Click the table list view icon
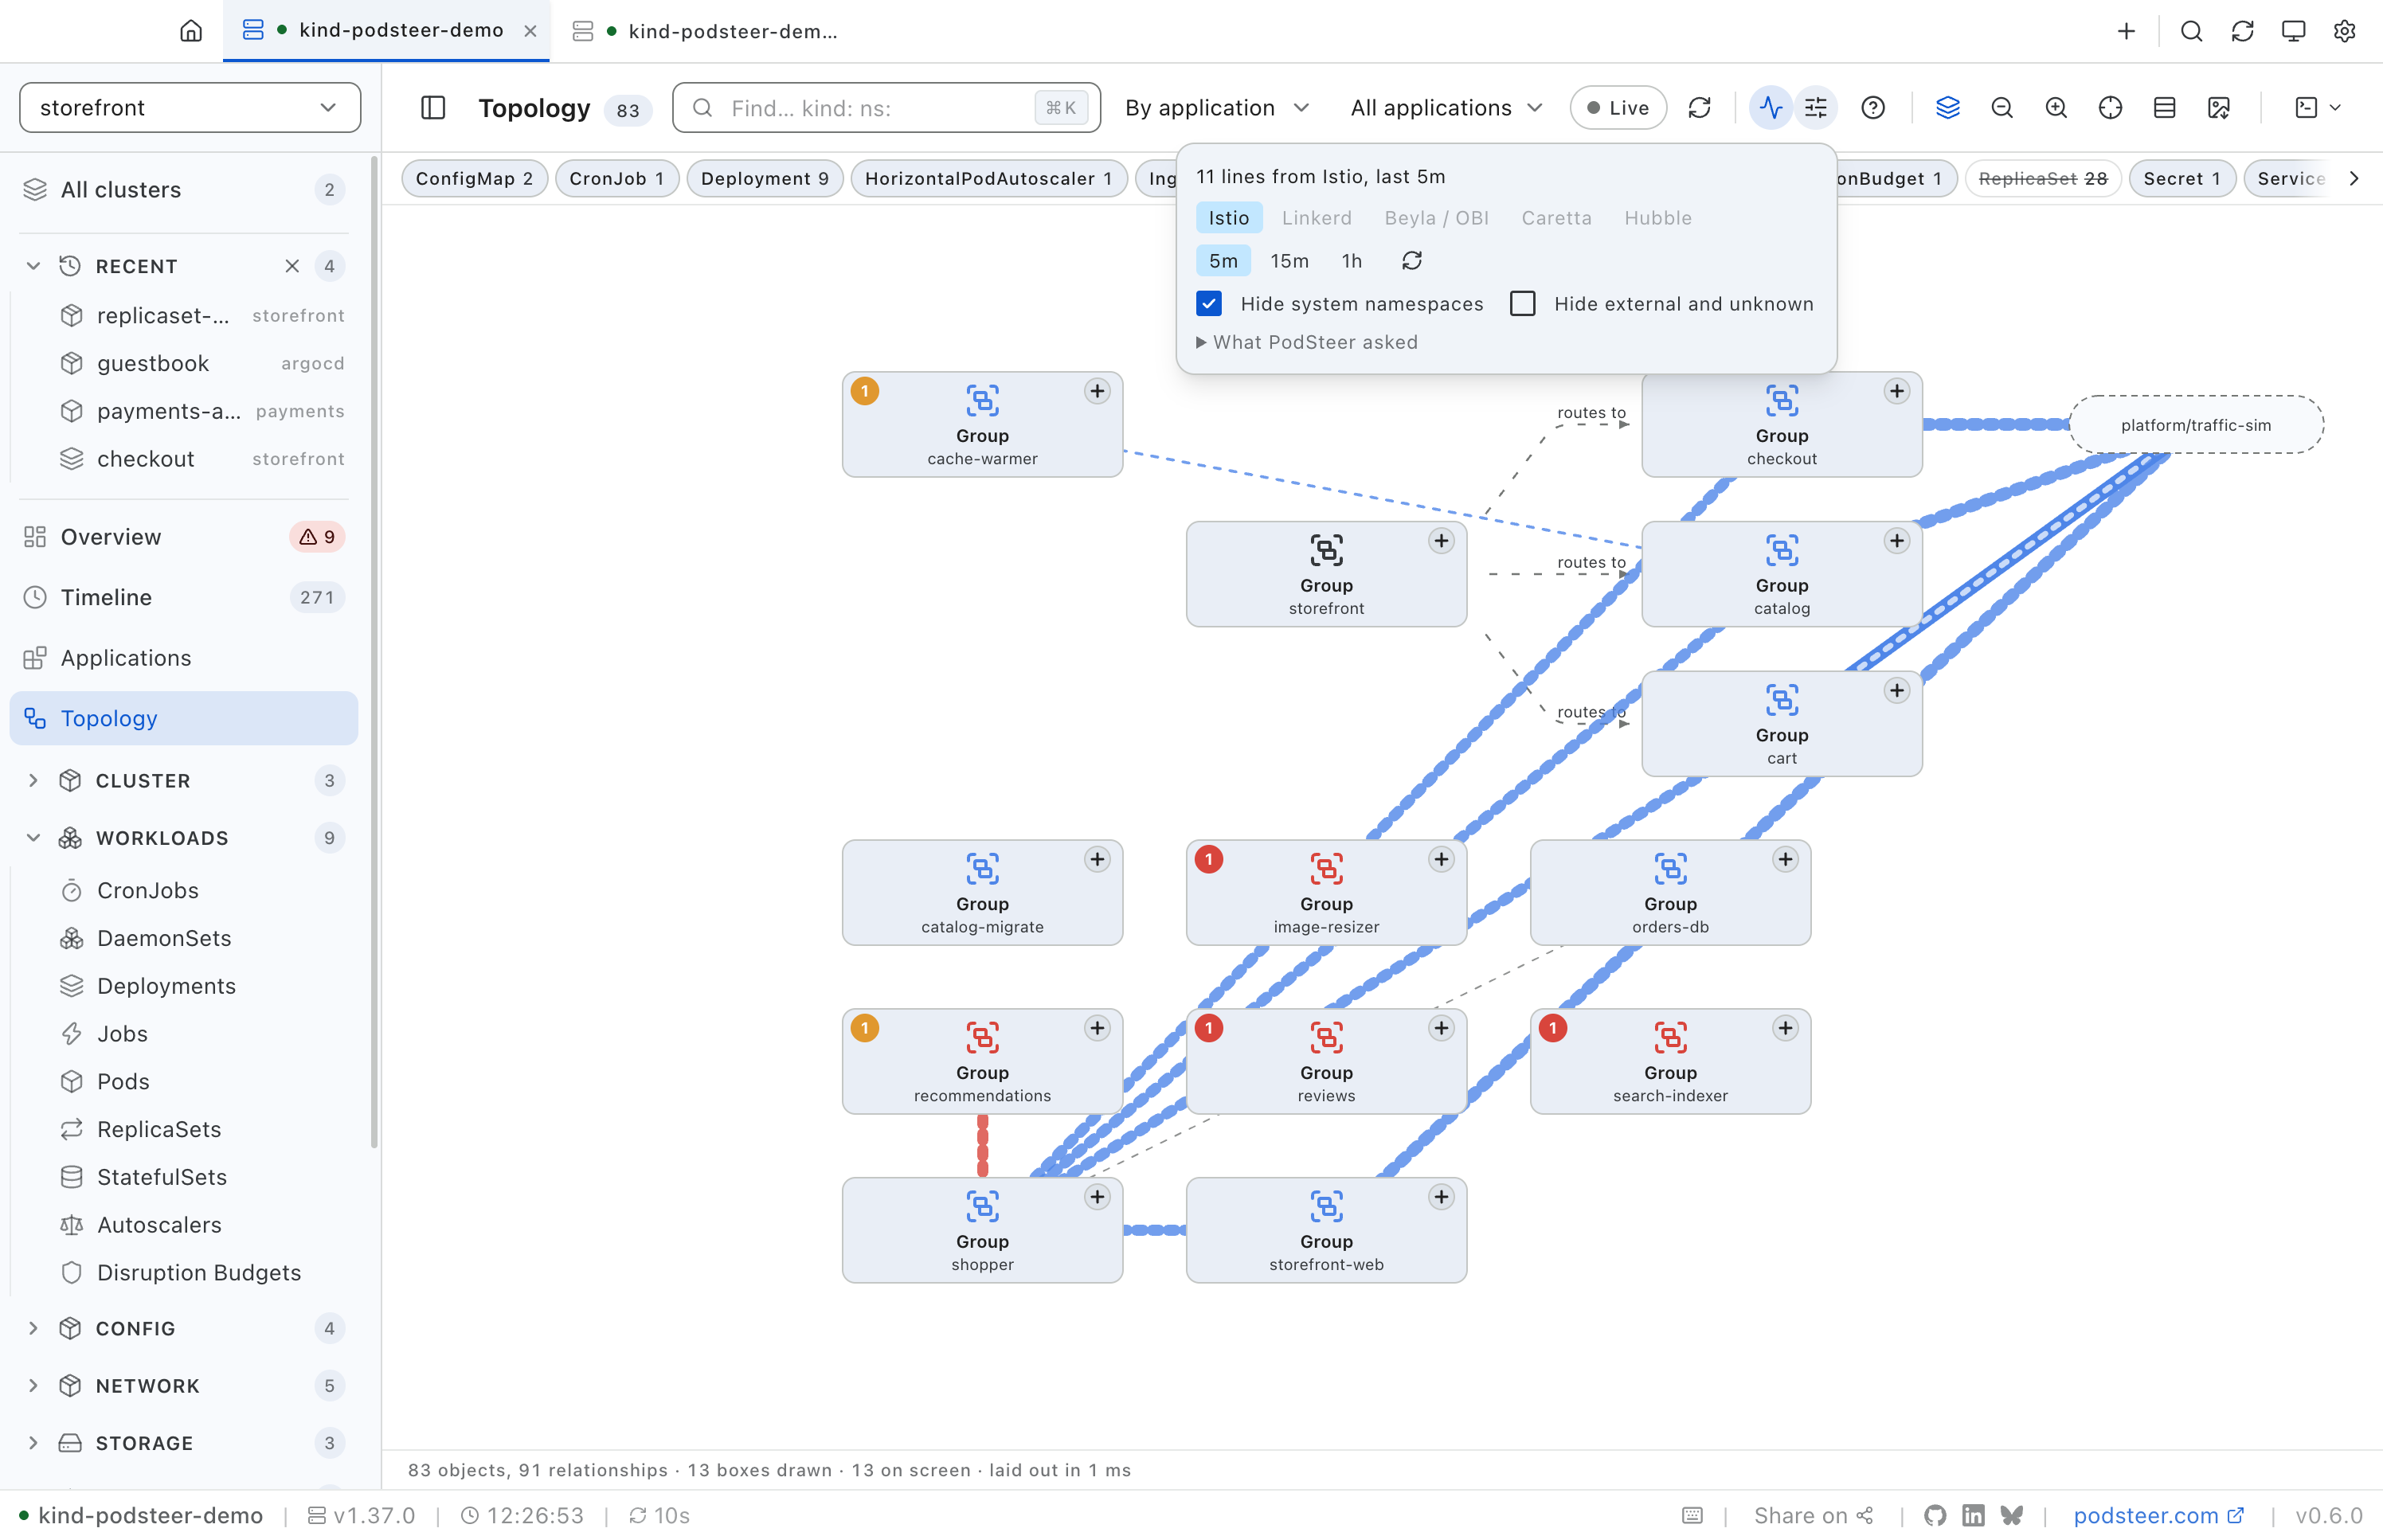Viewport: 2383px width, 1540px height. (x=2164, y=108)
